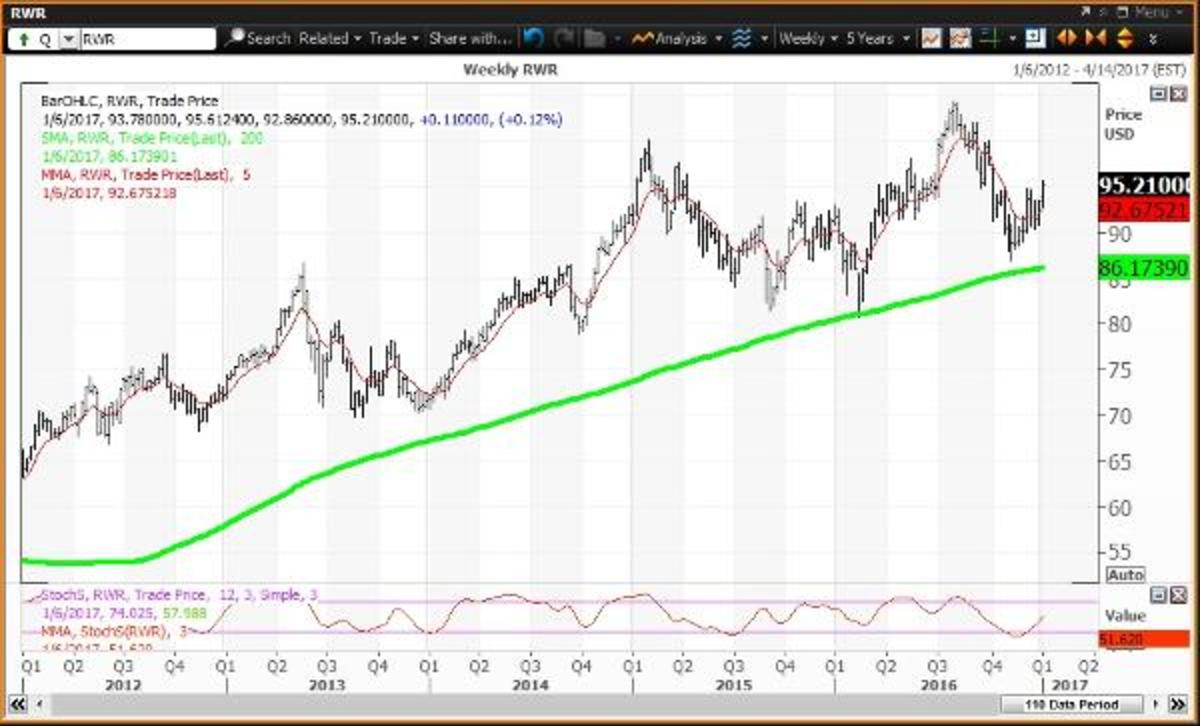Viewport: 1200px width, 726px height.
Task: Click the red 51.620 stochastic value label
Action: pyautogui.click(x=1143, y=639)
